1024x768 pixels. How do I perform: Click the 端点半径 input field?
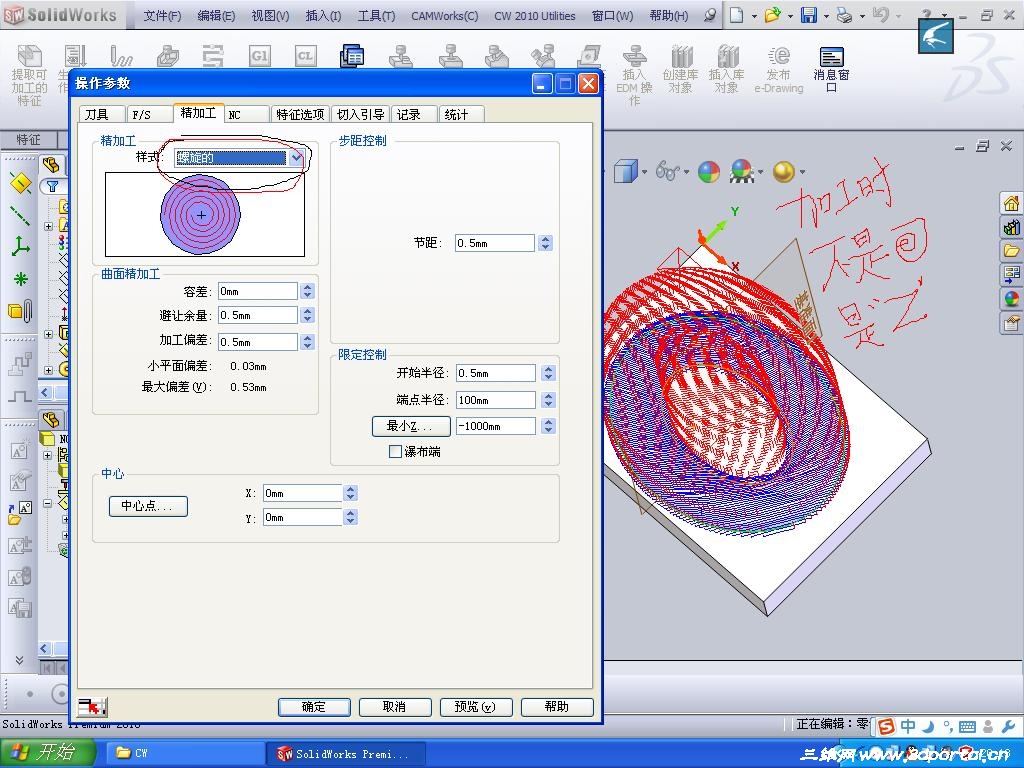point(496,400)
